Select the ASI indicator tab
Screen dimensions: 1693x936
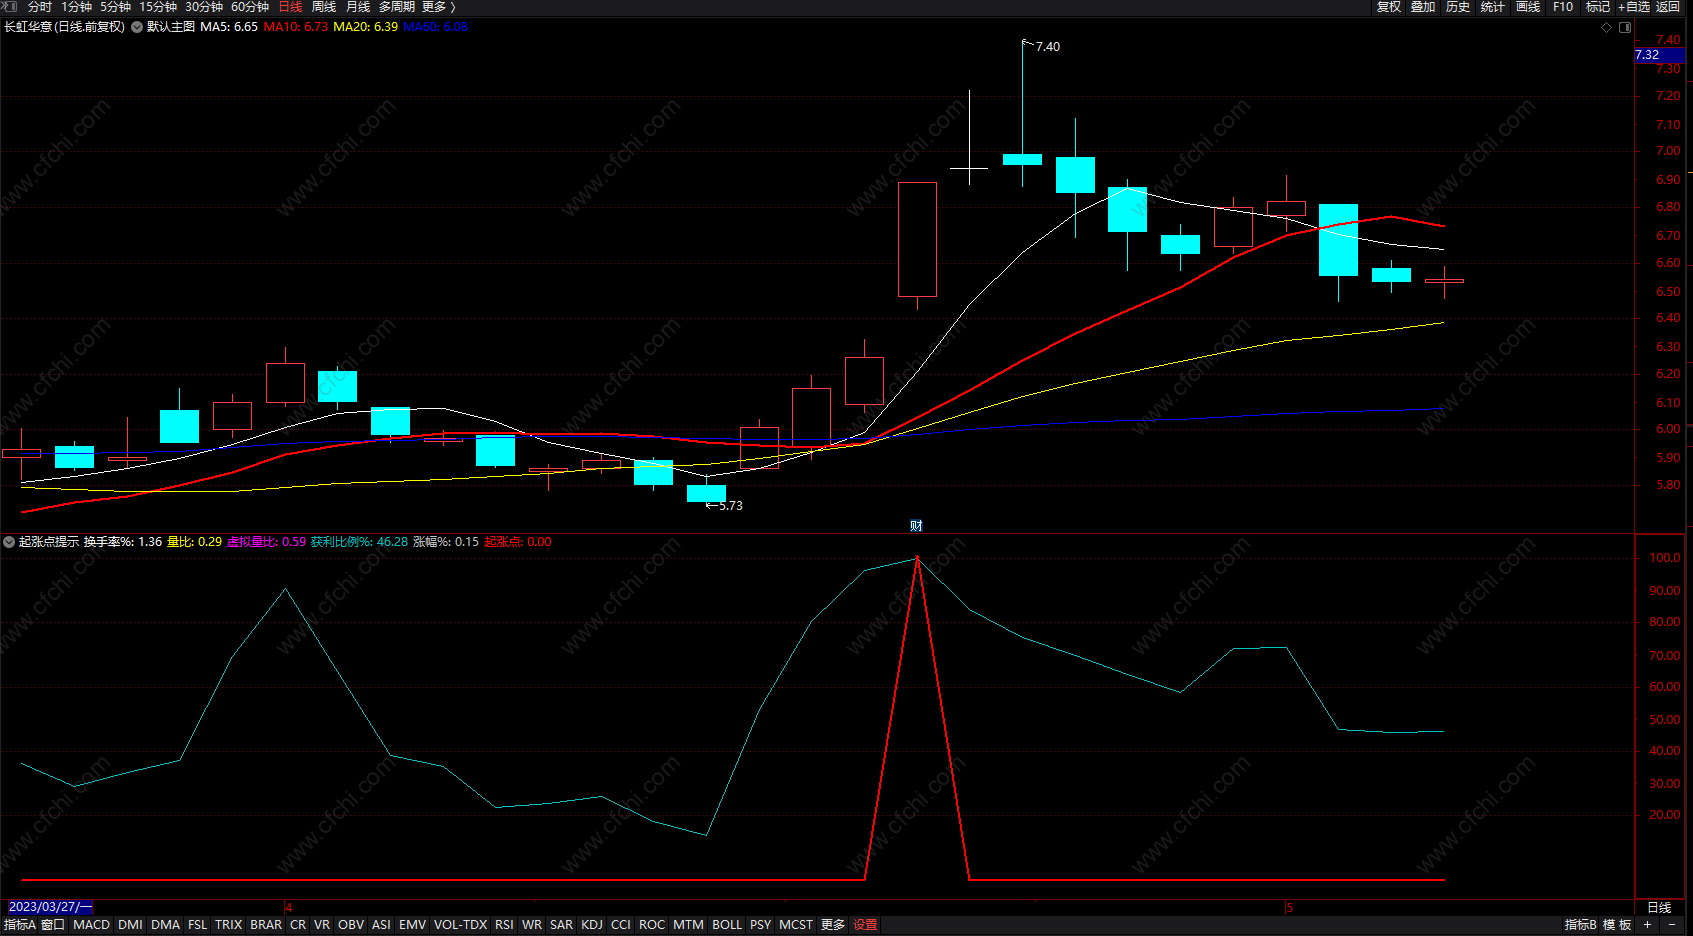[381, 925]
